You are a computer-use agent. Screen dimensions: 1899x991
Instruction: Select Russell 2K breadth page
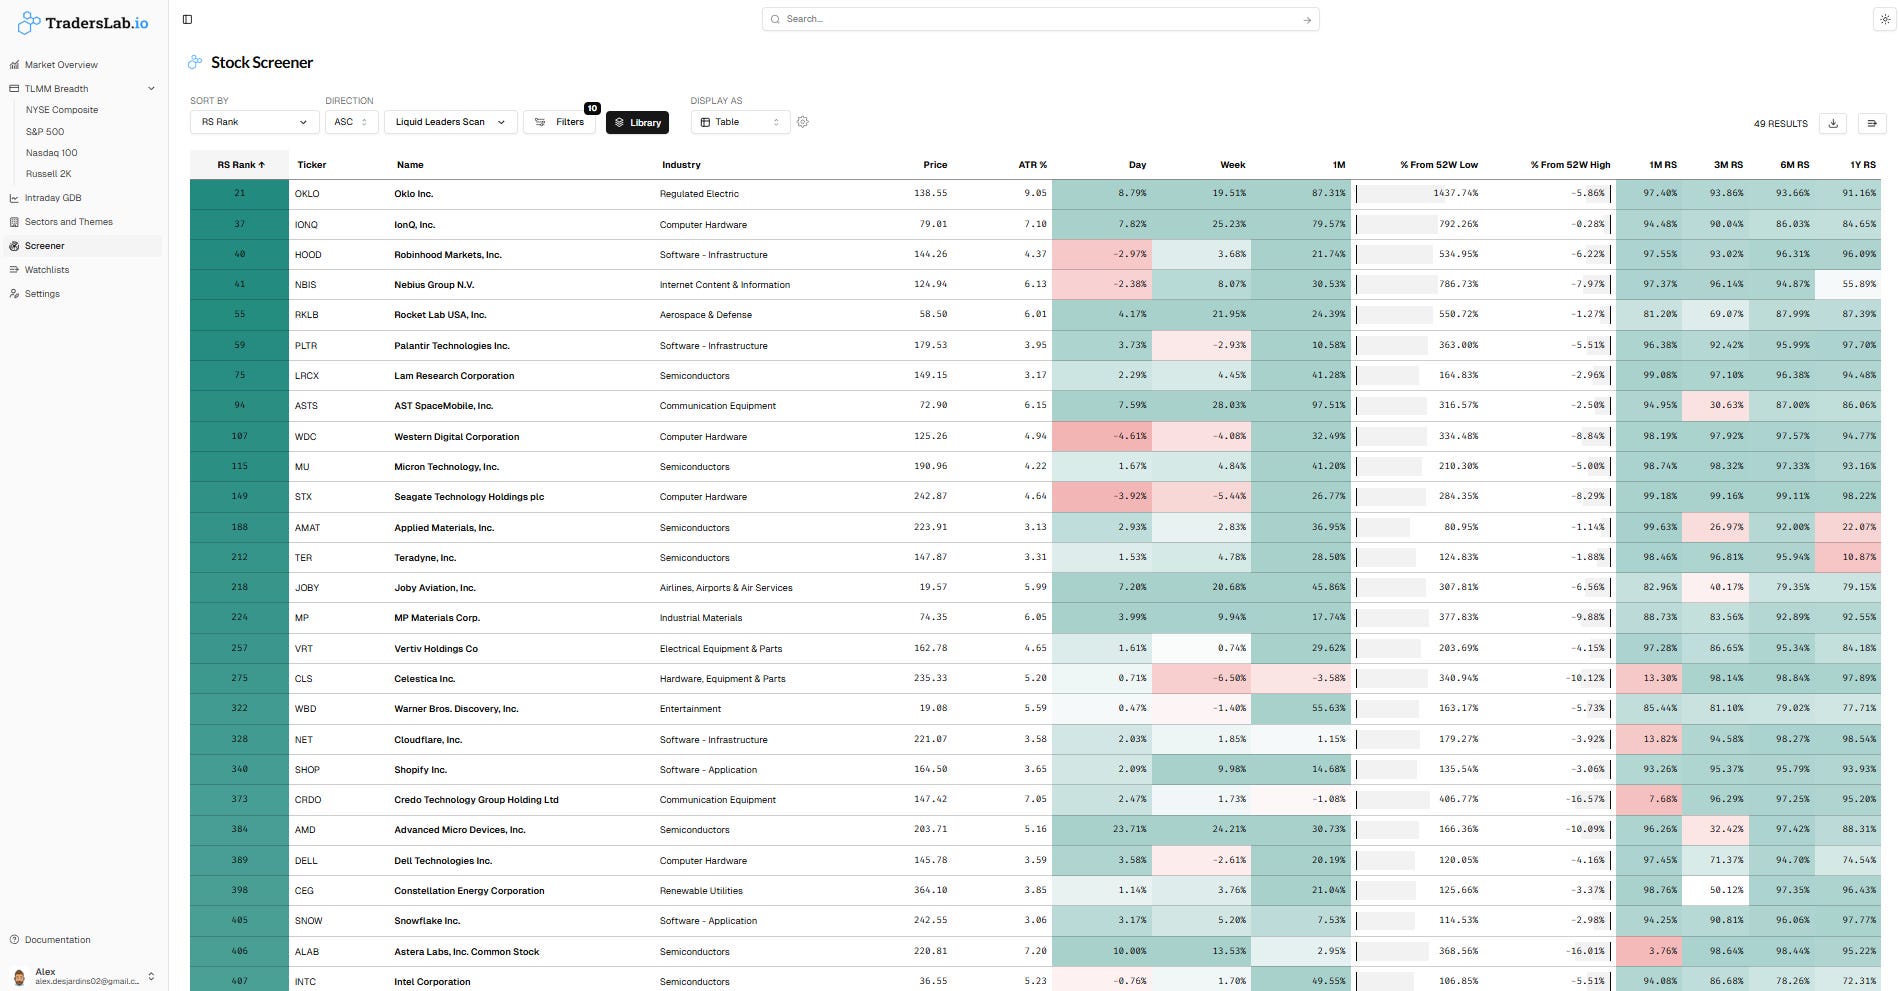[x=48, y=174]
